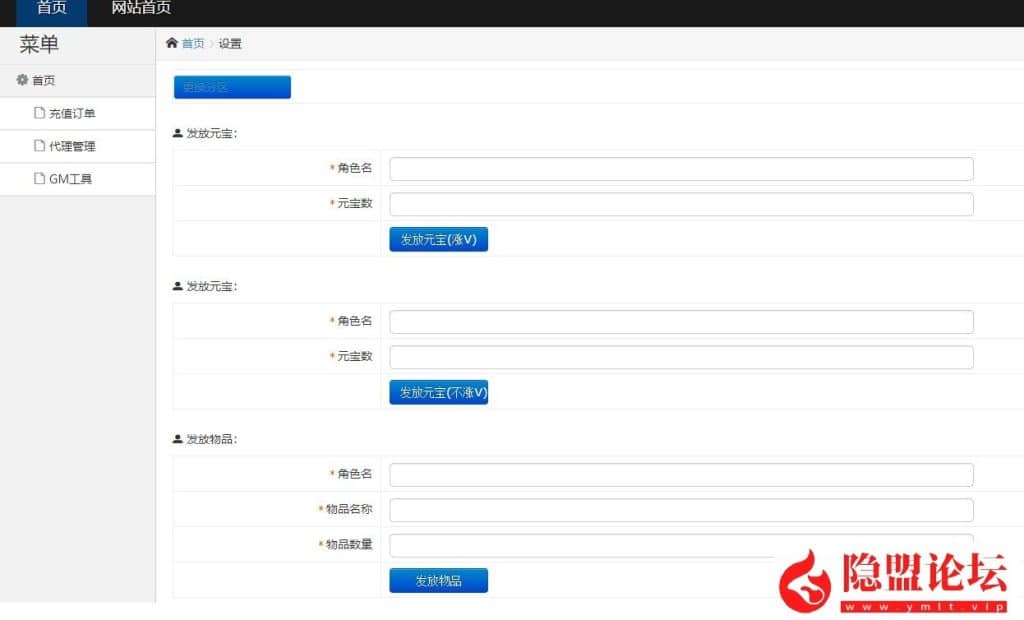Click the 首页 breadcrumb link
This screenshot has width=1024, height=620.
tap(193, 43)
